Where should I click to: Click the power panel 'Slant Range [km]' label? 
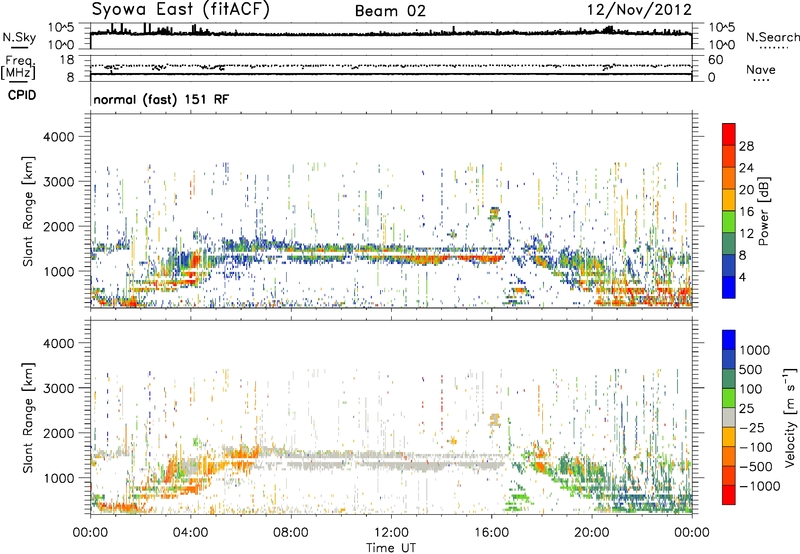tap(28, 211)
